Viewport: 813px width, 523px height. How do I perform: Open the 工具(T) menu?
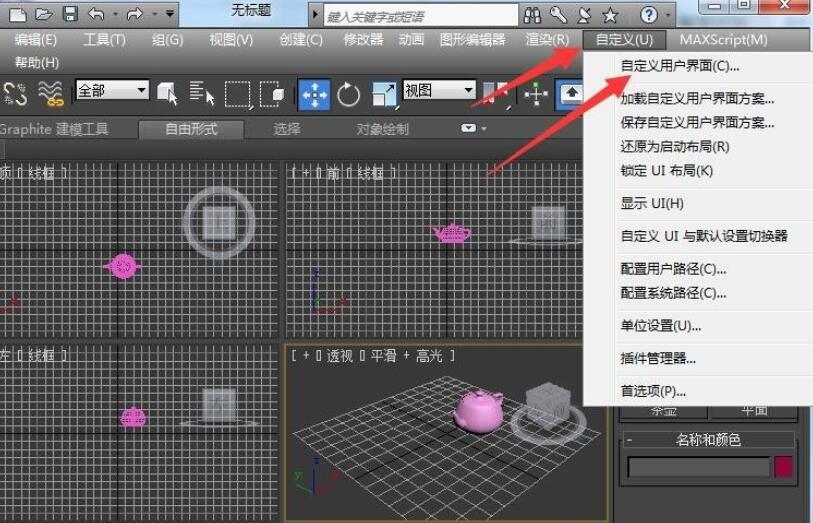point(104,39)
